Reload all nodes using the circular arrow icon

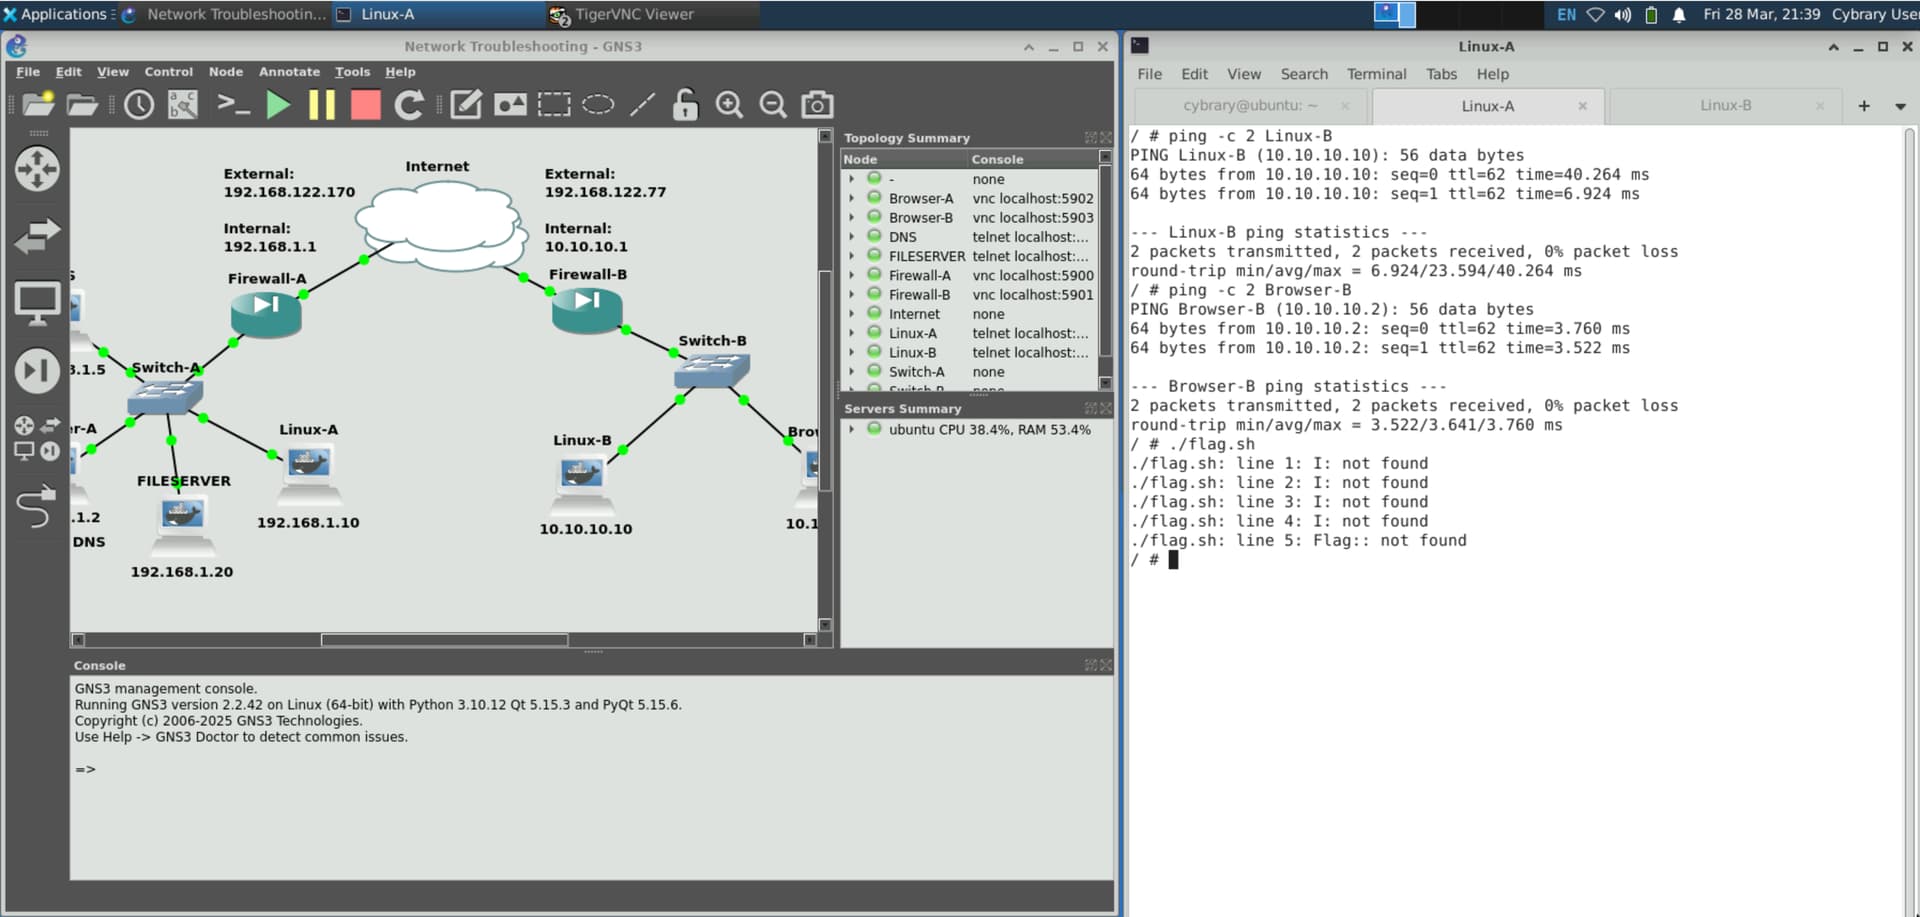(409, 105)
